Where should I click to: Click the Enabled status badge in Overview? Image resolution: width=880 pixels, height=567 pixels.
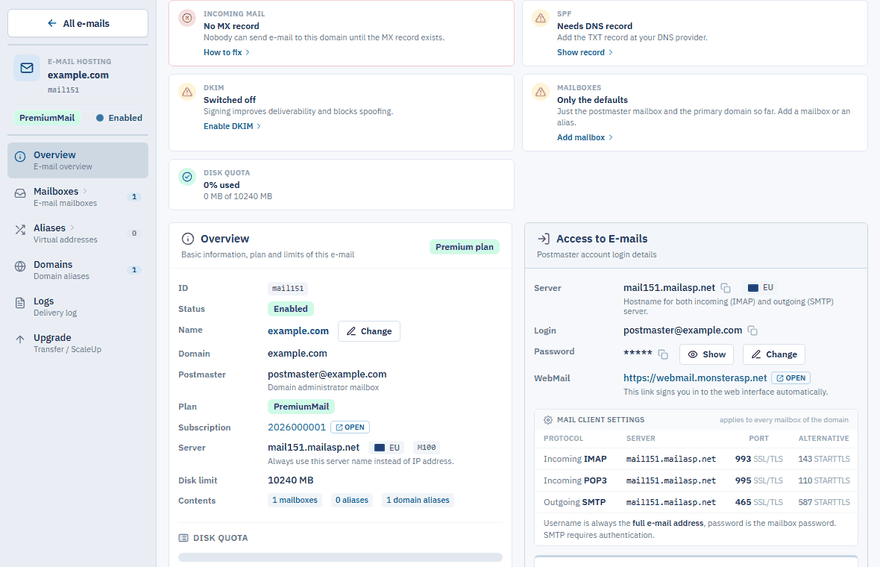click(290, 309)
